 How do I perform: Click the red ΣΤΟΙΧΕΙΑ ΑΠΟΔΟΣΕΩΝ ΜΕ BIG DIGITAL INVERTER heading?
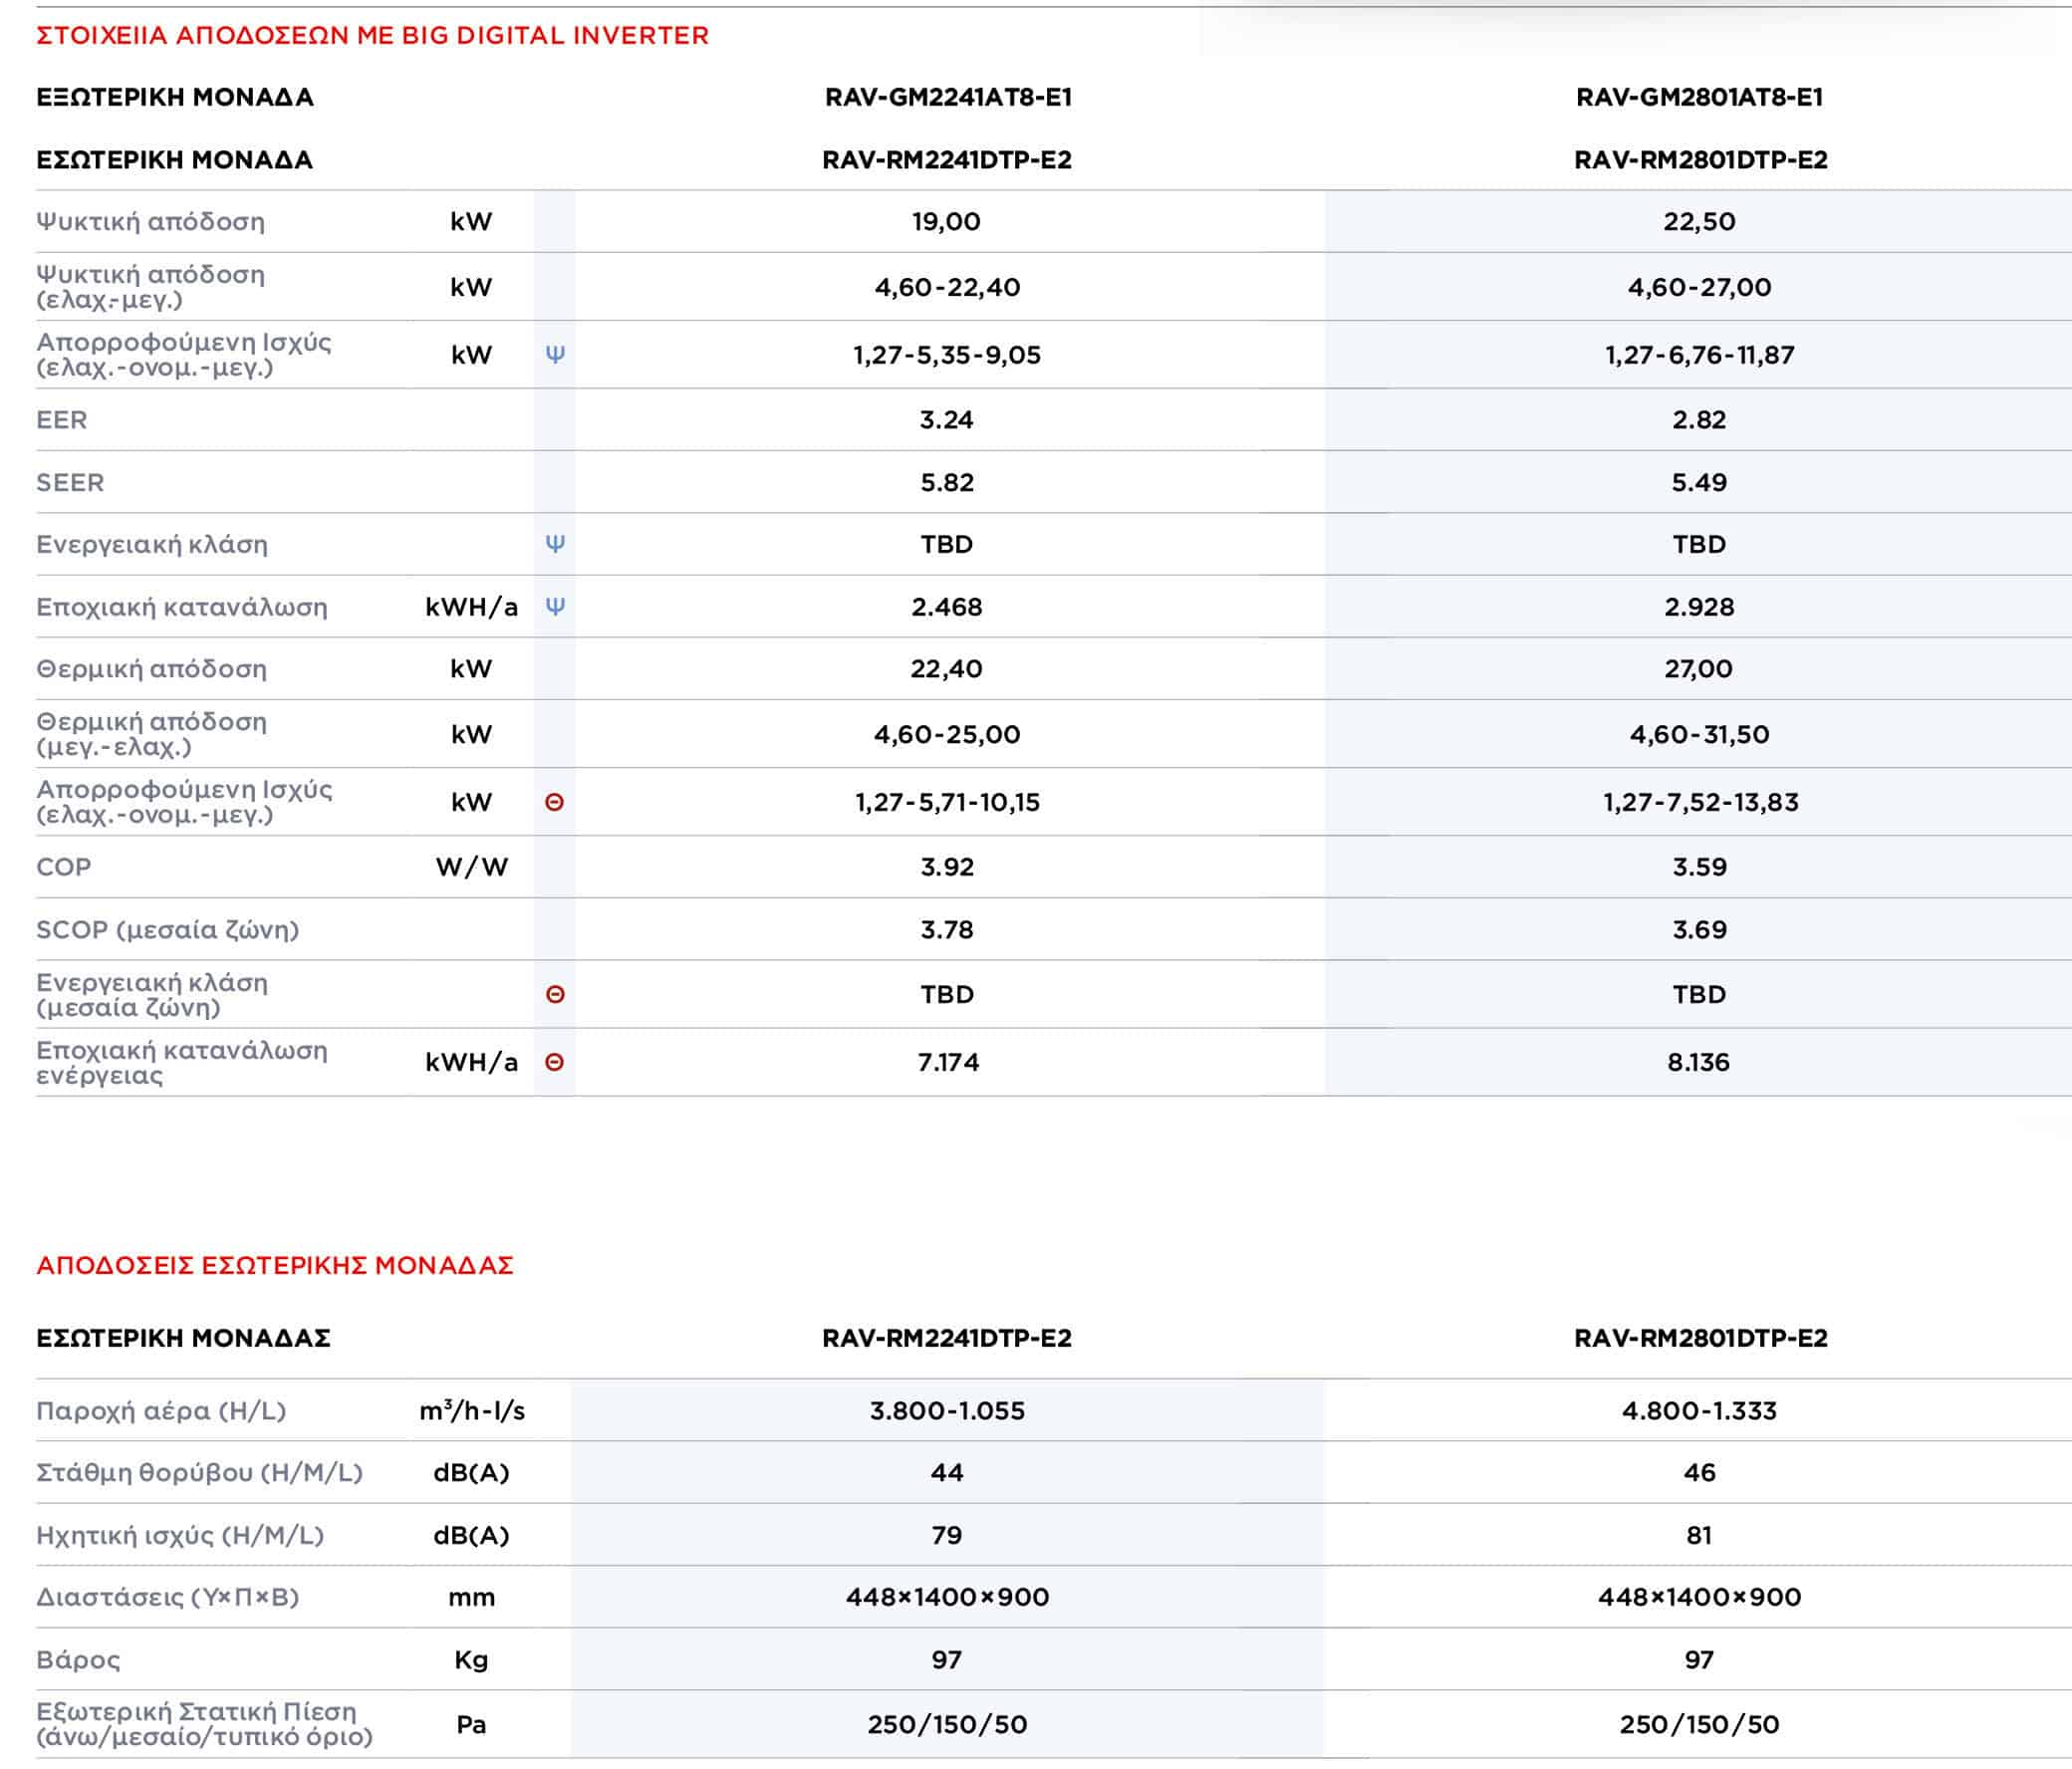[372, 36]
